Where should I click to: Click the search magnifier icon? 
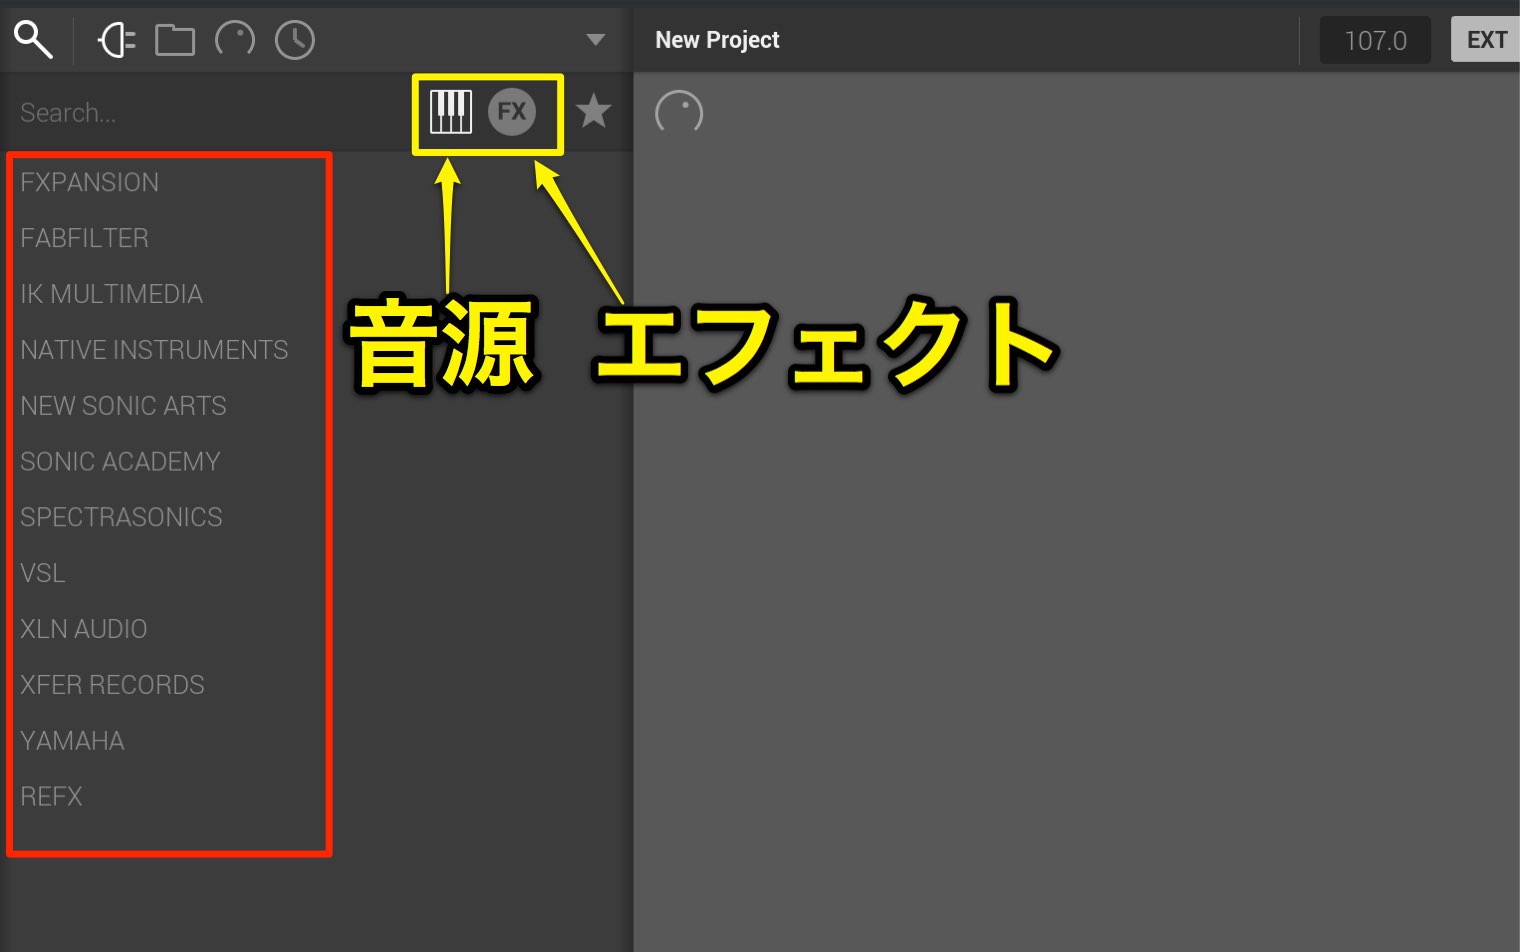click(33, 40)
